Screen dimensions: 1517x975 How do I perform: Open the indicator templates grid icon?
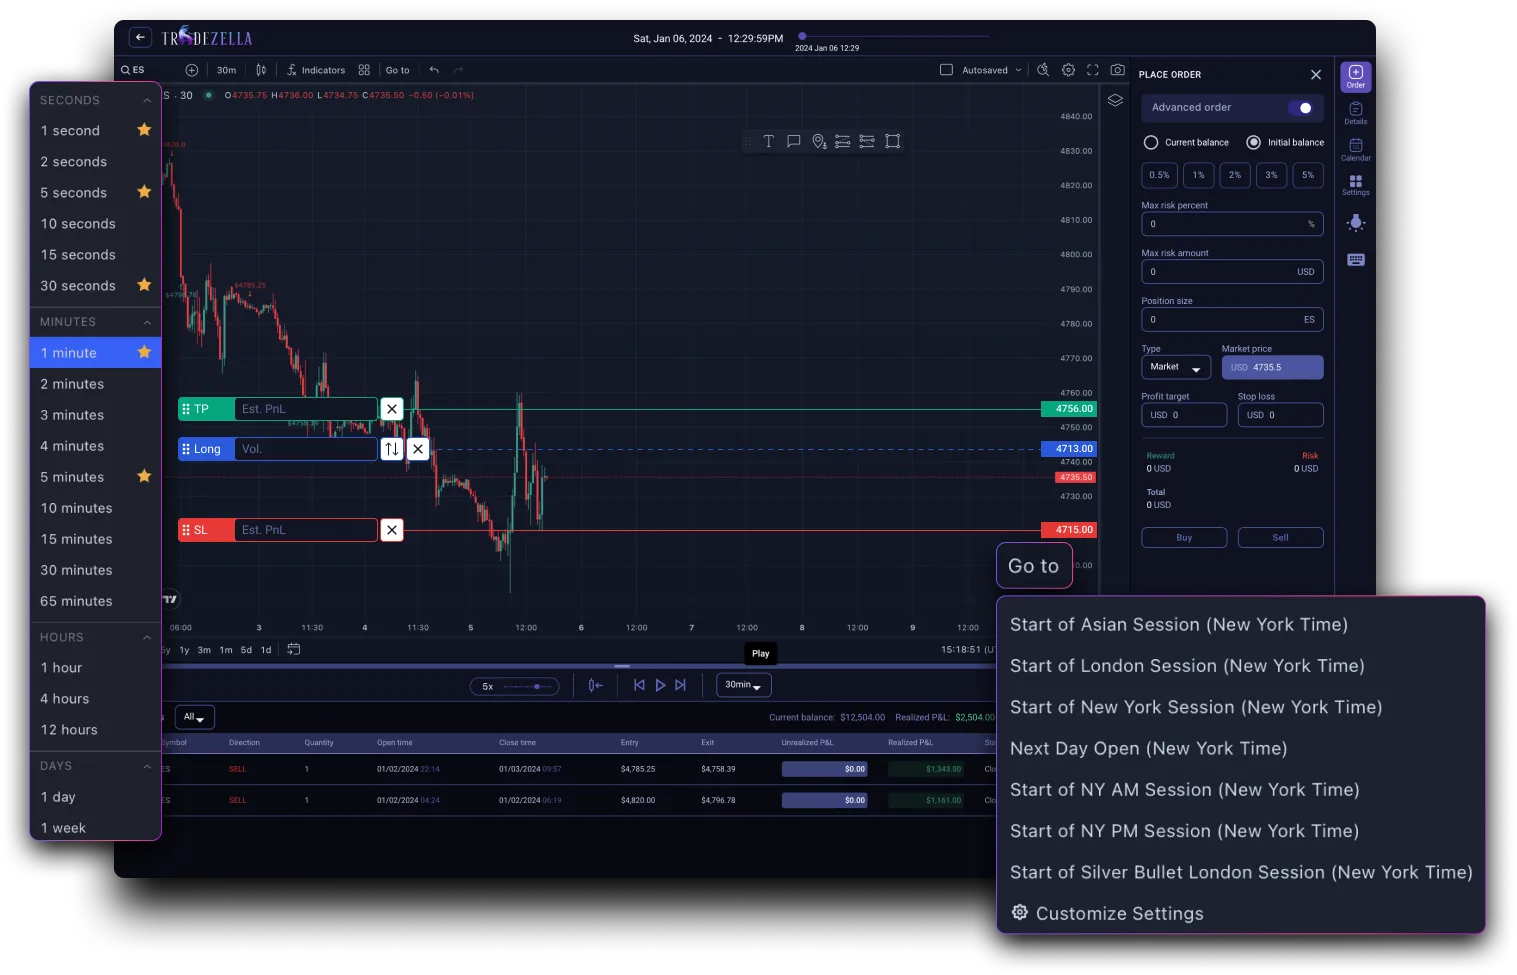click(x=364, y=70)
